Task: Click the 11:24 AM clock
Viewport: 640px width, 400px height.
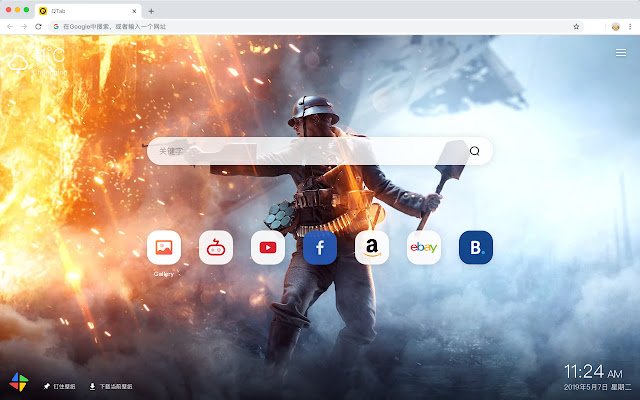Action: coord(593,372)
